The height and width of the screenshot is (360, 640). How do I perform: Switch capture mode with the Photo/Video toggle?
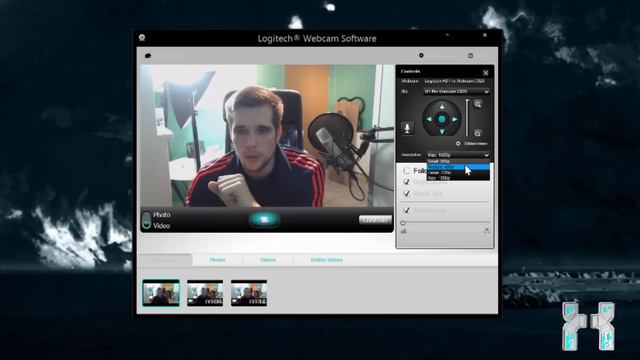pyautogui.click(x=147, y=220)
